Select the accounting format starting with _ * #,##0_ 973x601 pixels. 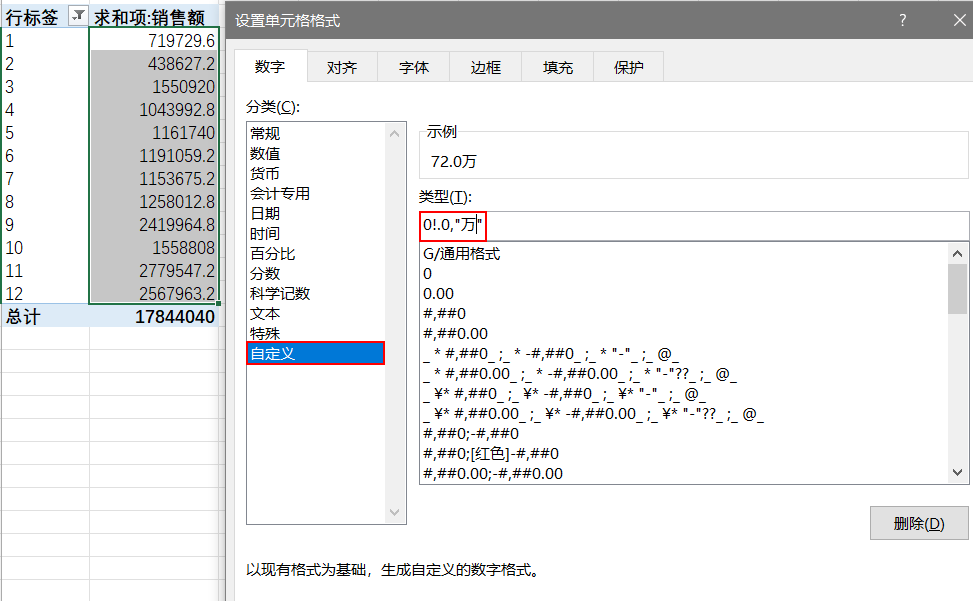pos(684,354)
